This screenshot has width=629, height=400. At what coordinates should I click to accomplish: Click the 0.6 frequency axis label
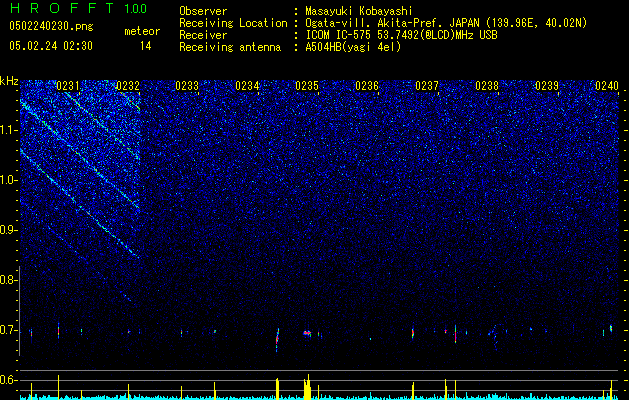pyautogui.click(x=9, y=380)
